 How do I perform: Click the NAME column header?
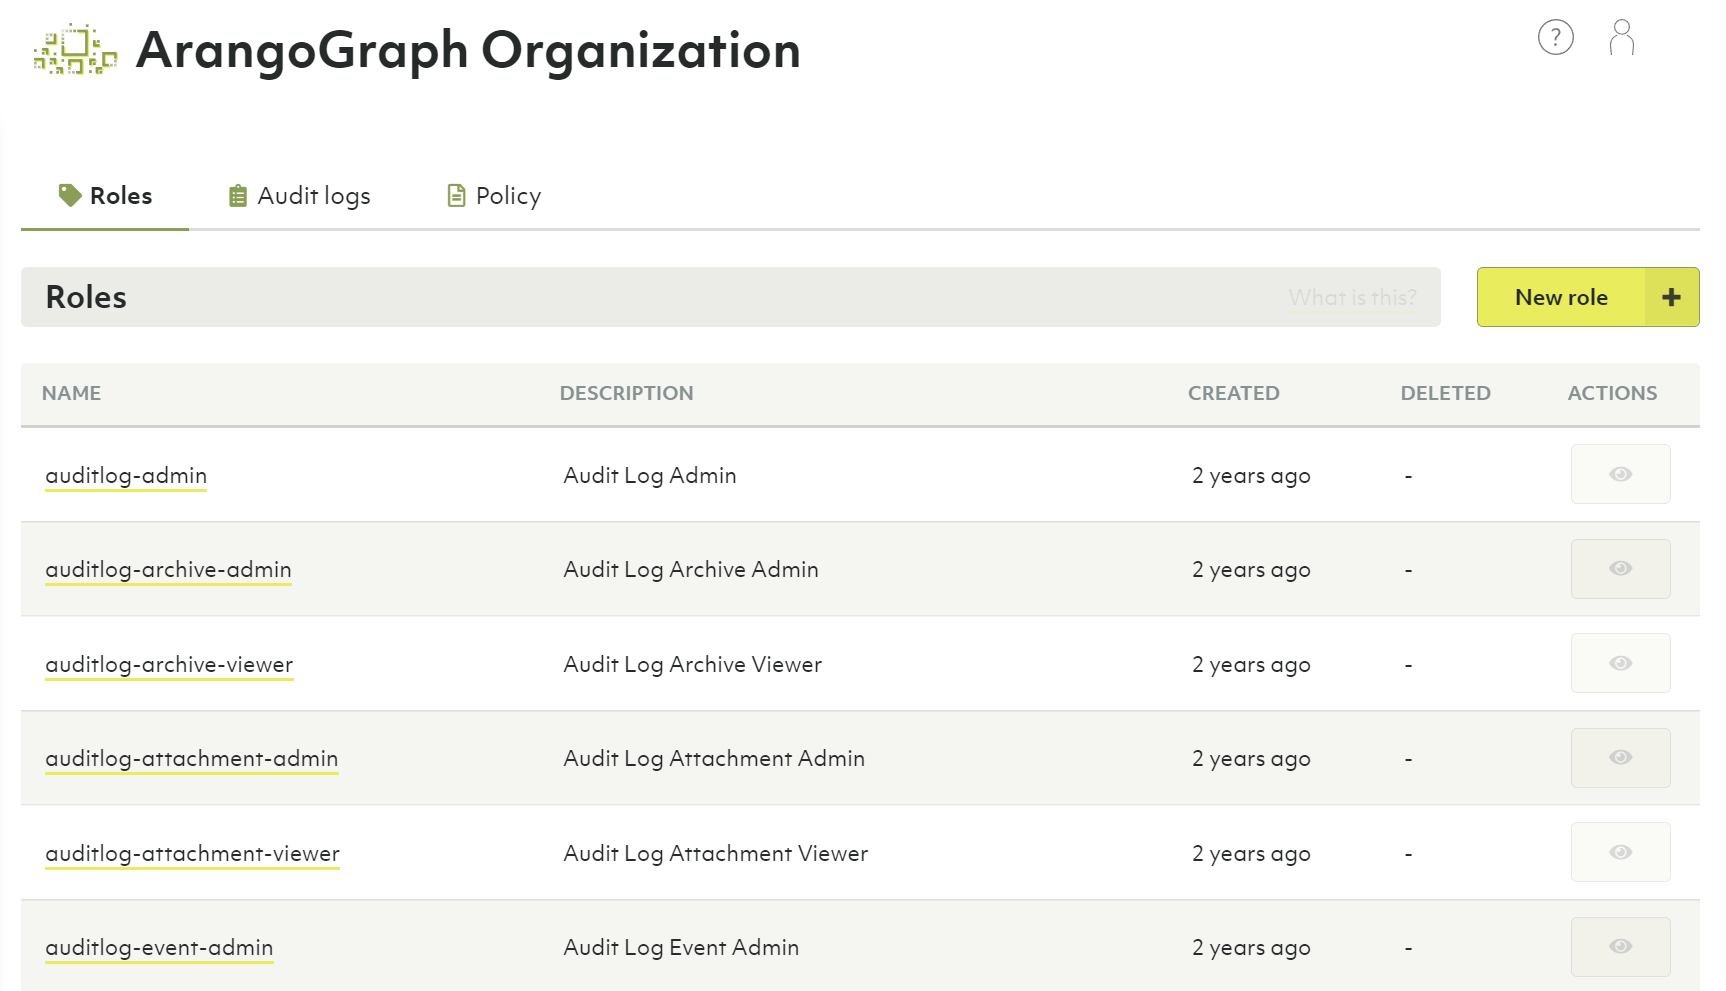[x=71, y=393]
